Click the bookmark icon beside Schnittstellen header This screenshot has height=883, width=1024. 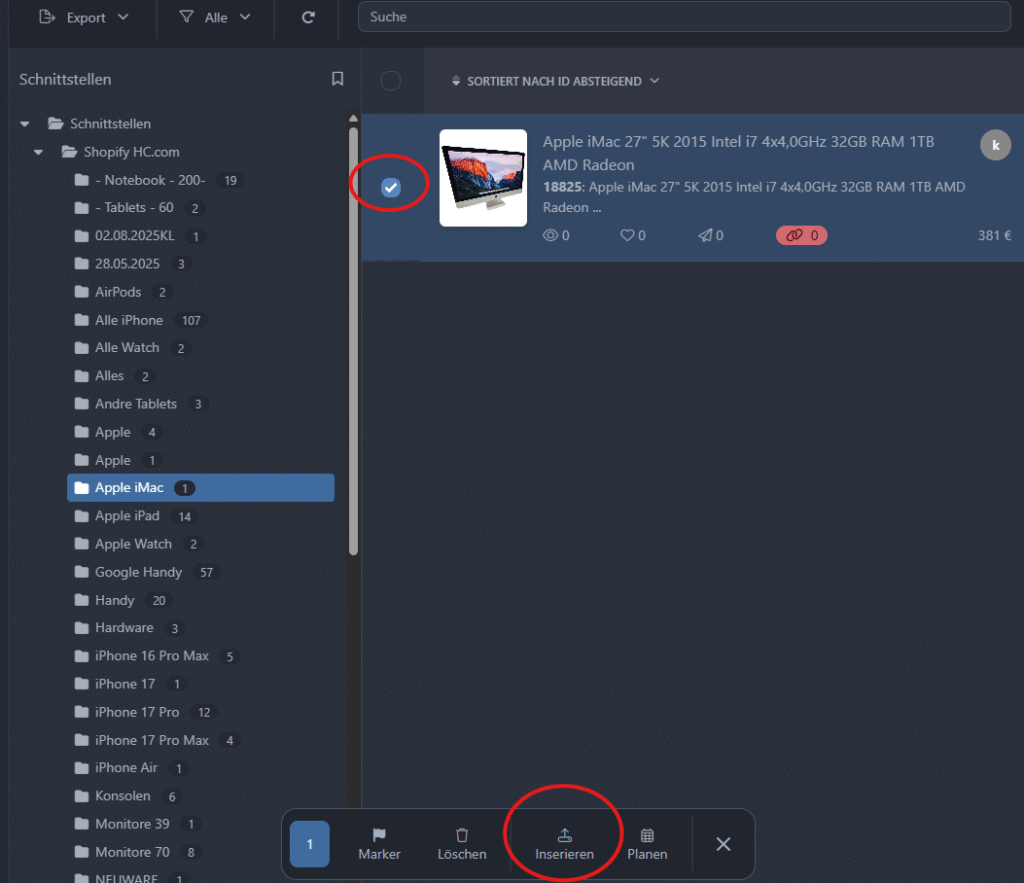pos(338,79)
